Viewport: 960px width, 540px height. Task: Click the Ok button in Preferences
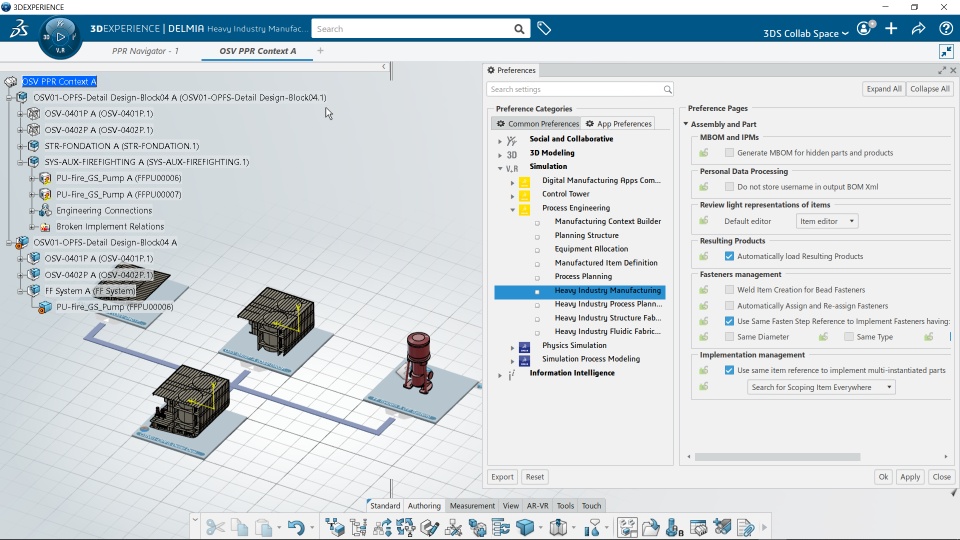[883, 477]
